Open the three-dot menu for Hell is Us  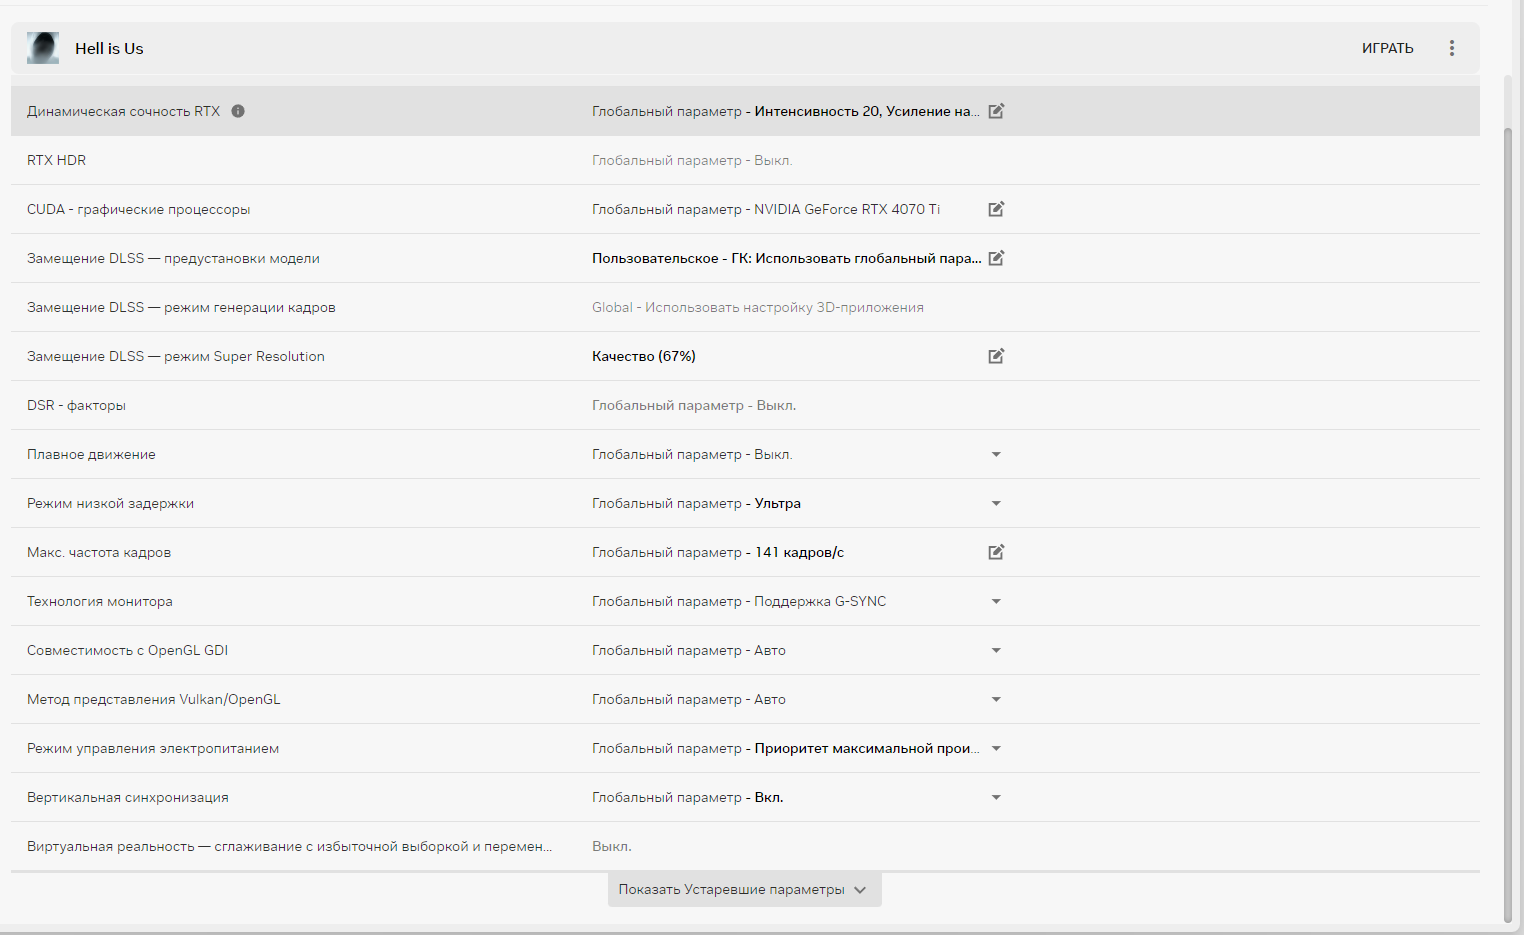pyautogui.click(x=1452, y=48)
